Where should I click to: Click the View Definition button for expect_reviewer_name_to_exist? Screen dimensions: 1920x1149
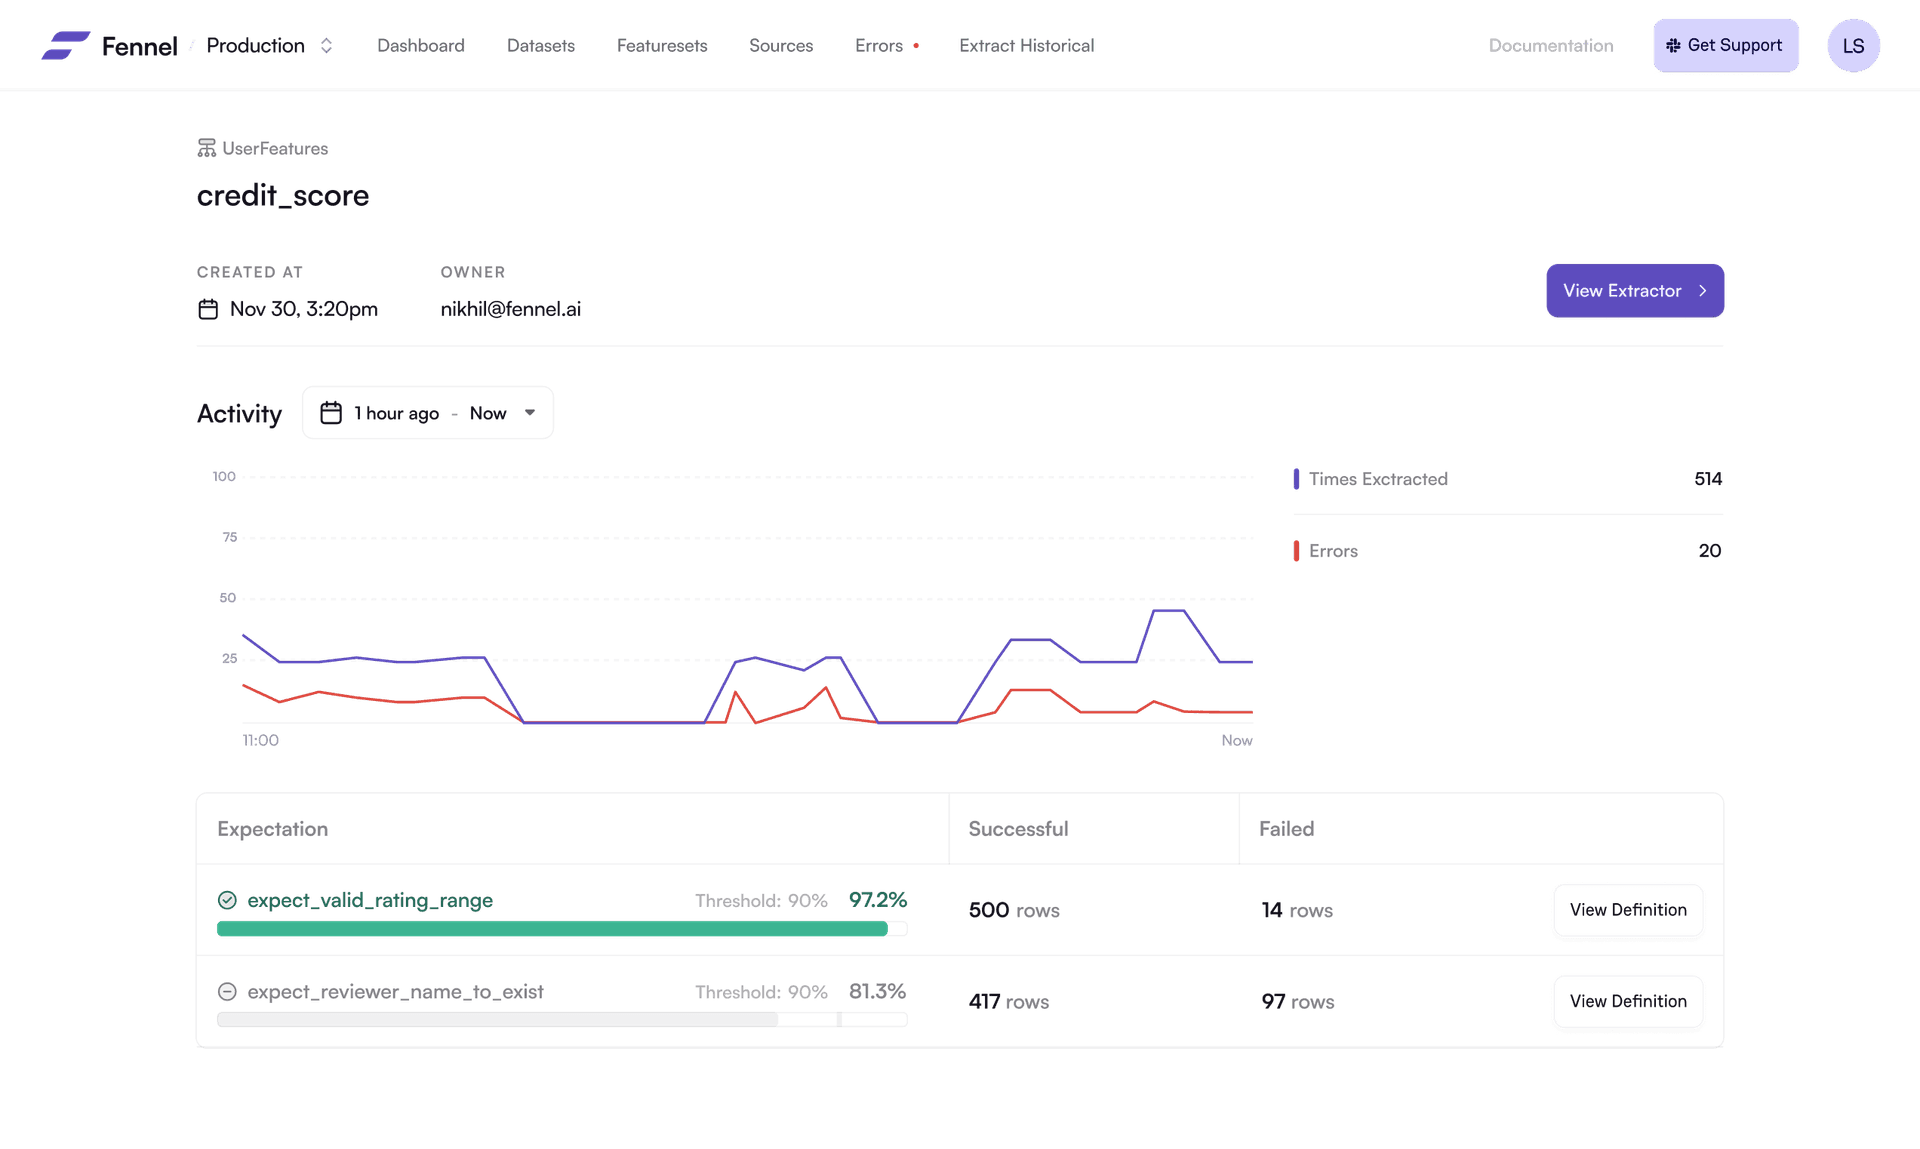(x=1627, y=1001)
